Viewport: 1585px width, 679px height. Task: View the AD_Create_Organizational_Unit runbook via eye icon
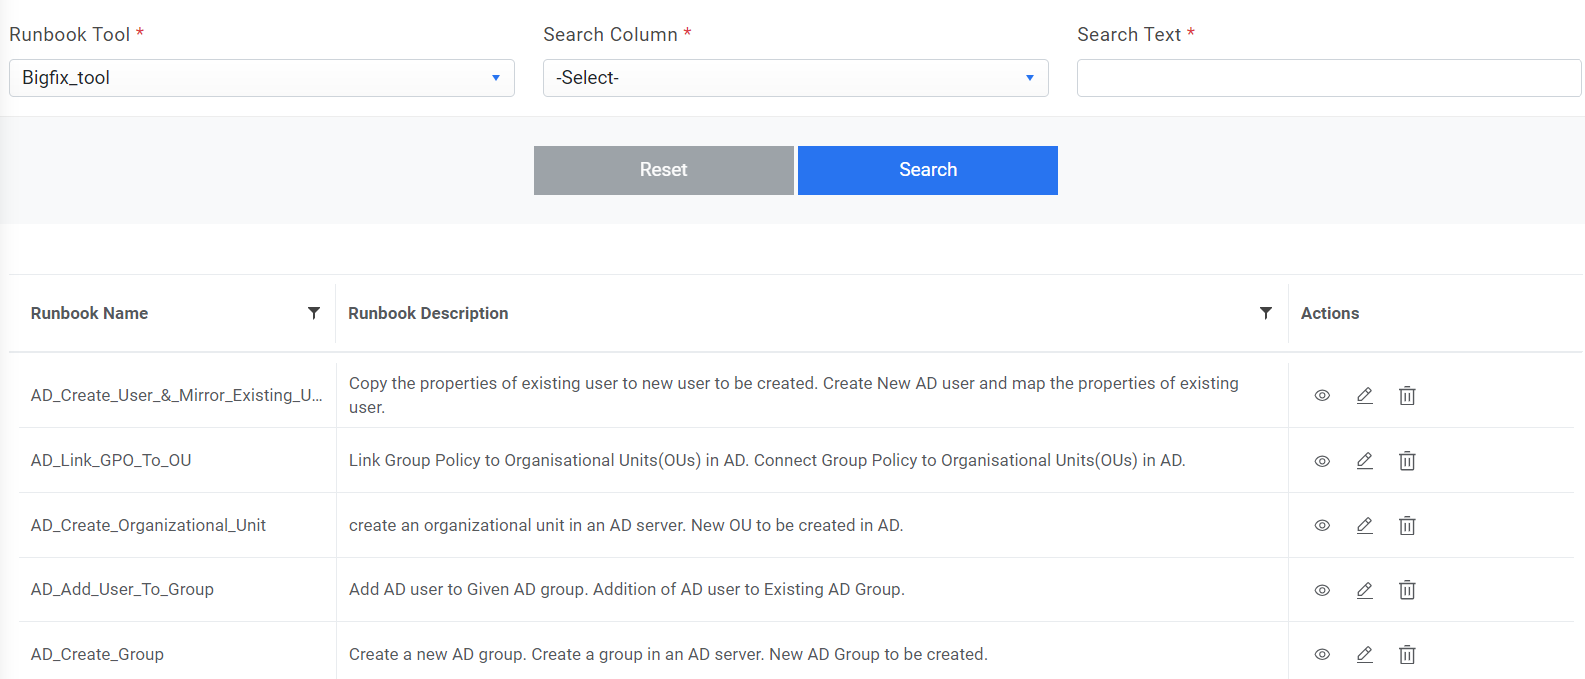pyautogui.click(x=1322, y=526)
